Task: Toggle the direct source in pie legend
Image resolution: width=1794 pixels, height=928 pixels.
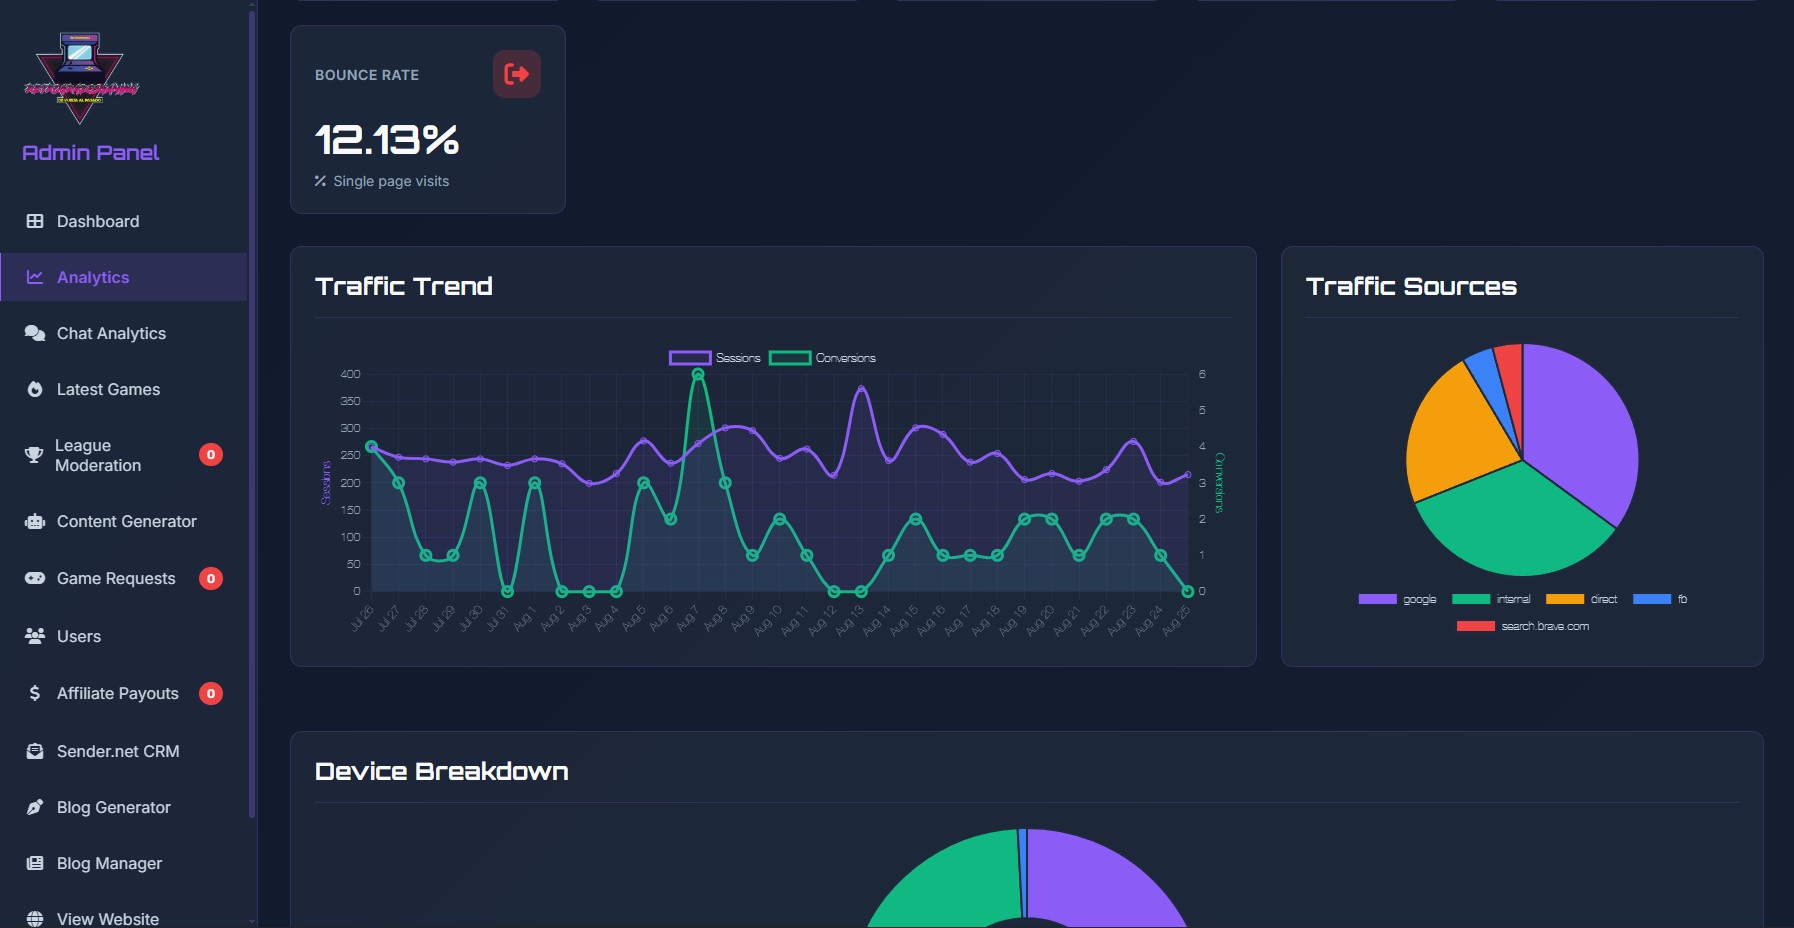Action: (x=1582, y=599)
